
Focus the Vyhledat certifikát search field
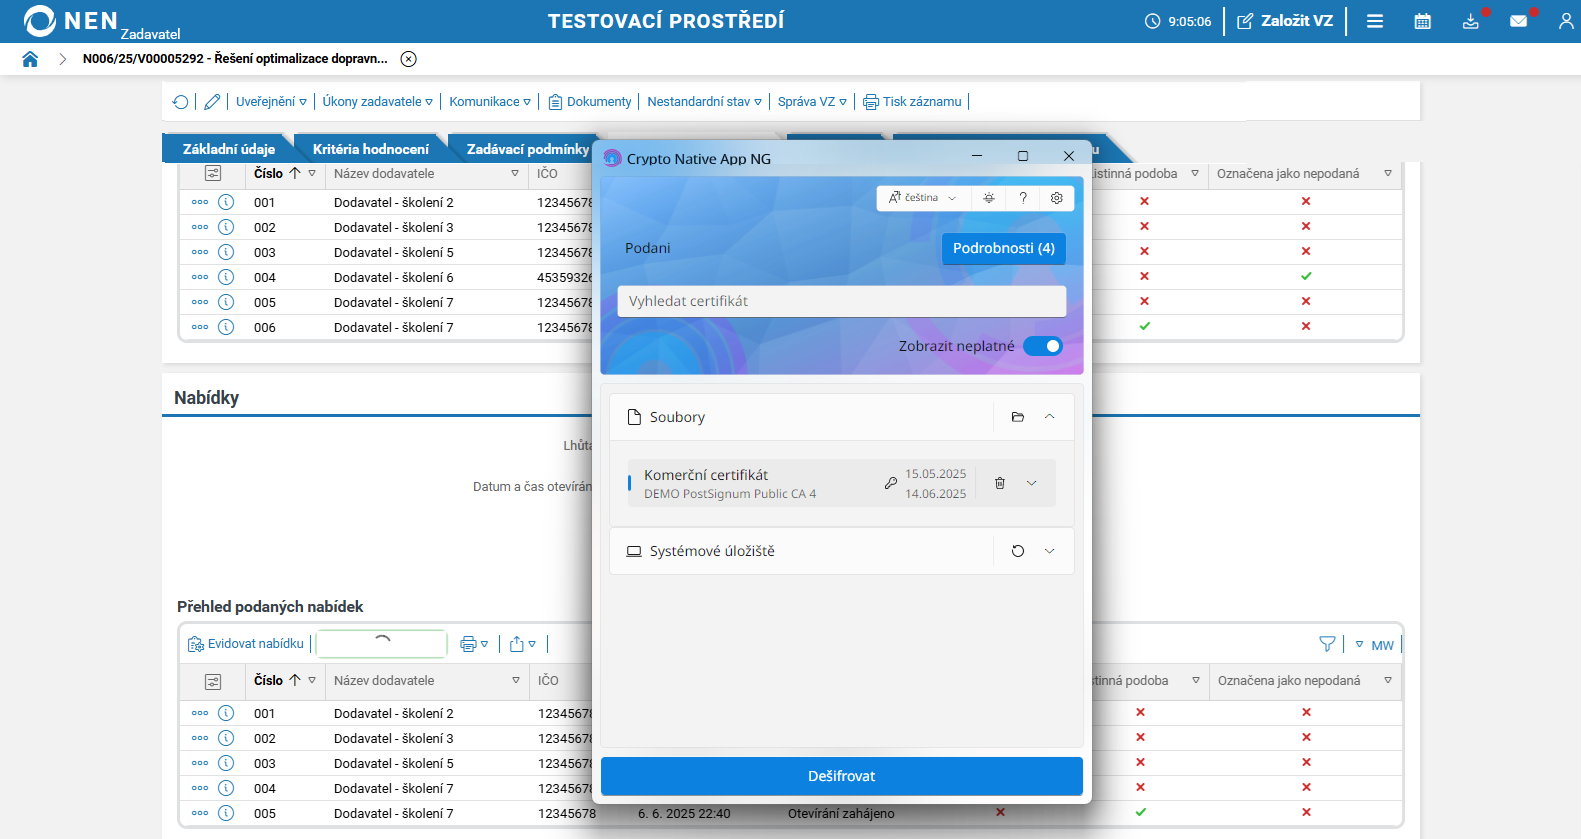[842, 301]
